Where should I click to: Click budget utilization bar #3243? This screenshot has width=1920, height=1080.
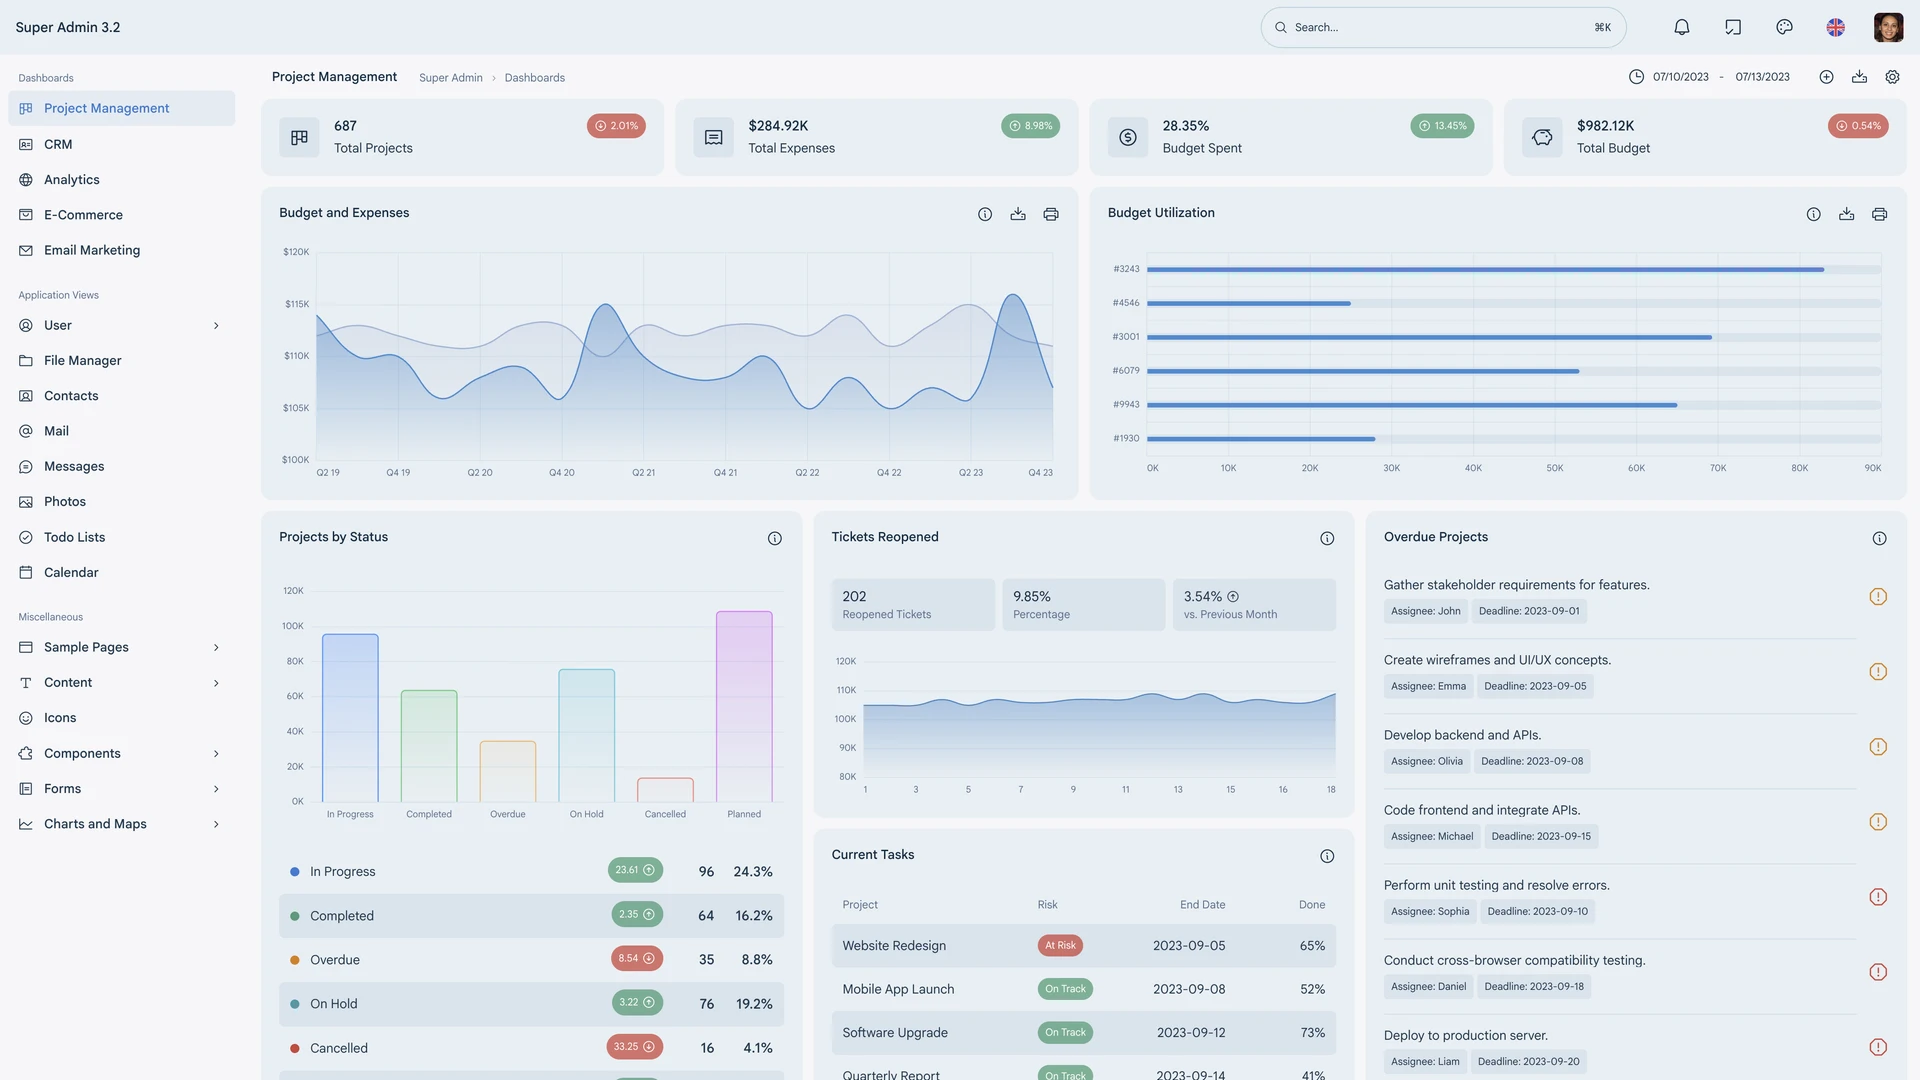click(x=1485, y=269)
